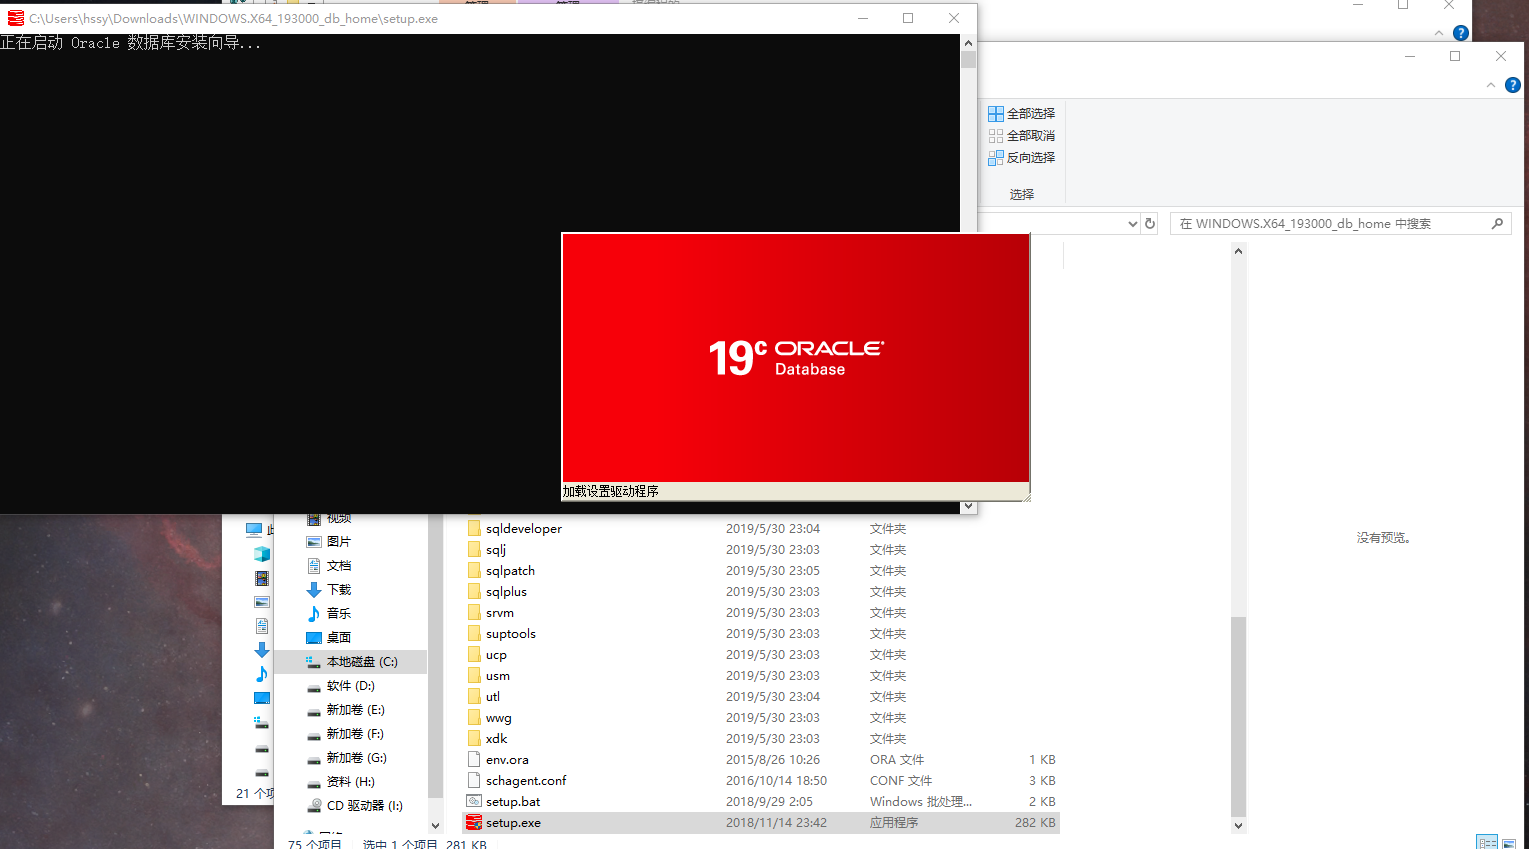Refresh the address bar in front Explorer window
The width and height of the screenshot is (1529, 849).
1150,224
